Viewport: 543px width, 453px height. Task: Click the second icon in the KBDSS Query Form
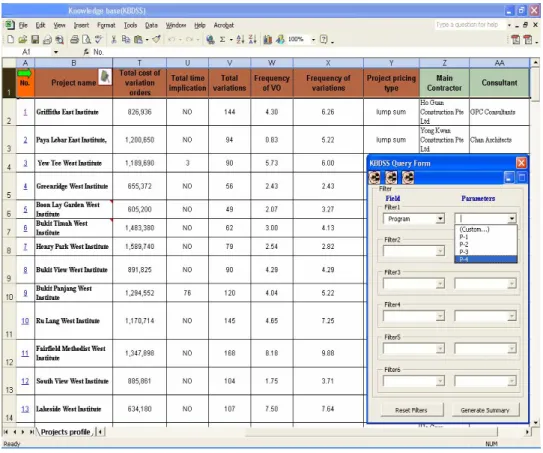[x=391, y=178]
